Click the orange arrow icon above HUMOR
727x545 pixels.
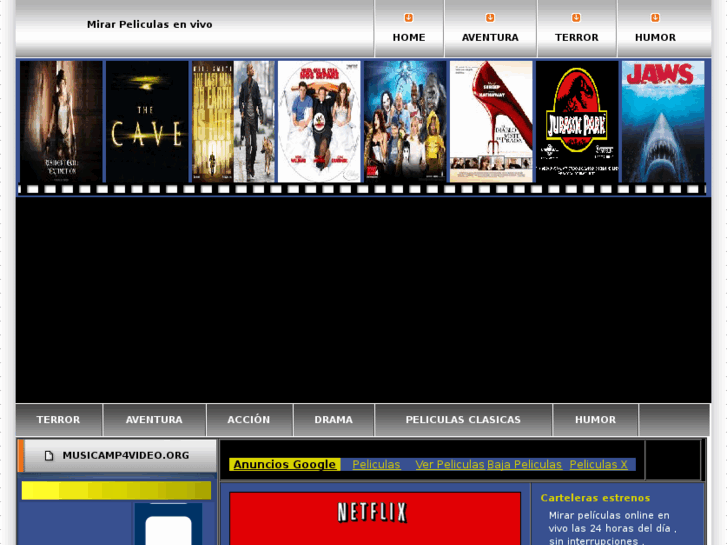pyautogui.click(x=655, y=18)
